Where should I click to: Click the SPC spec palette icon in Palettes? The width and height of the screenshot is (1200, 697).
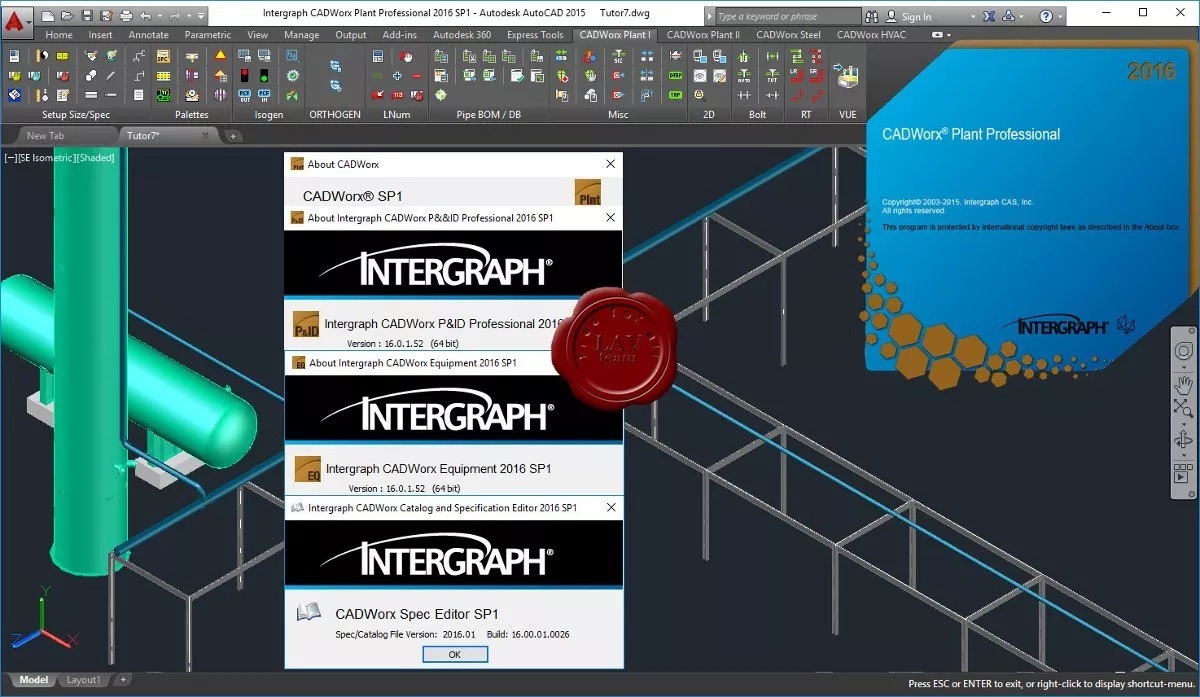click(163, 56)
